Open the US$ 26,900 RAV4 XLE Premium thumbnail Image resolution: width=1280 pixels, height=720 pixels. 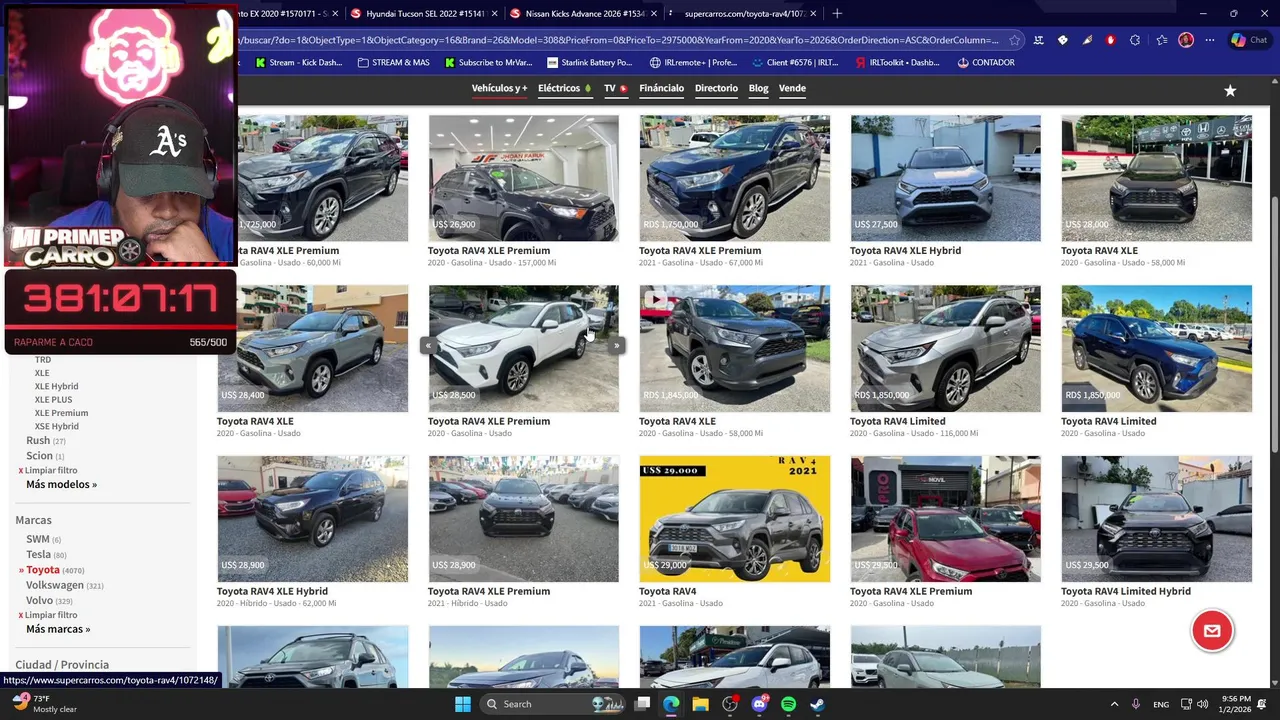pyautogui.click(x=523, y=178)
